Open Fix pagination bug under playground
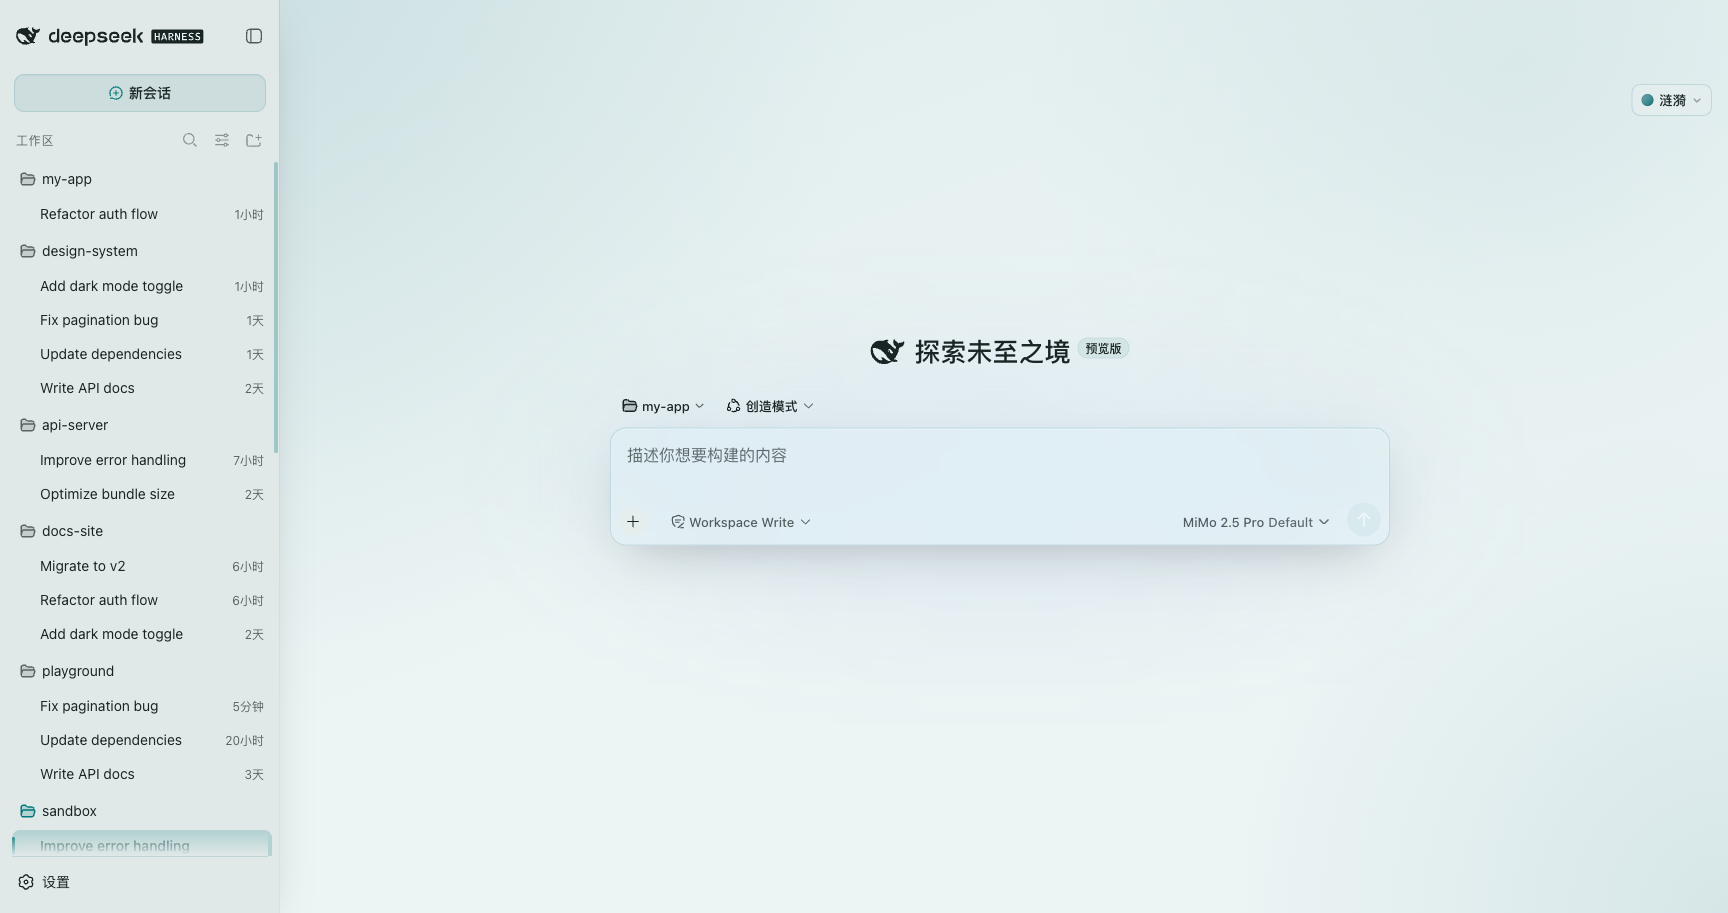Image resolution: width=1728 pixels, height=913 pixels. (140, 706)
